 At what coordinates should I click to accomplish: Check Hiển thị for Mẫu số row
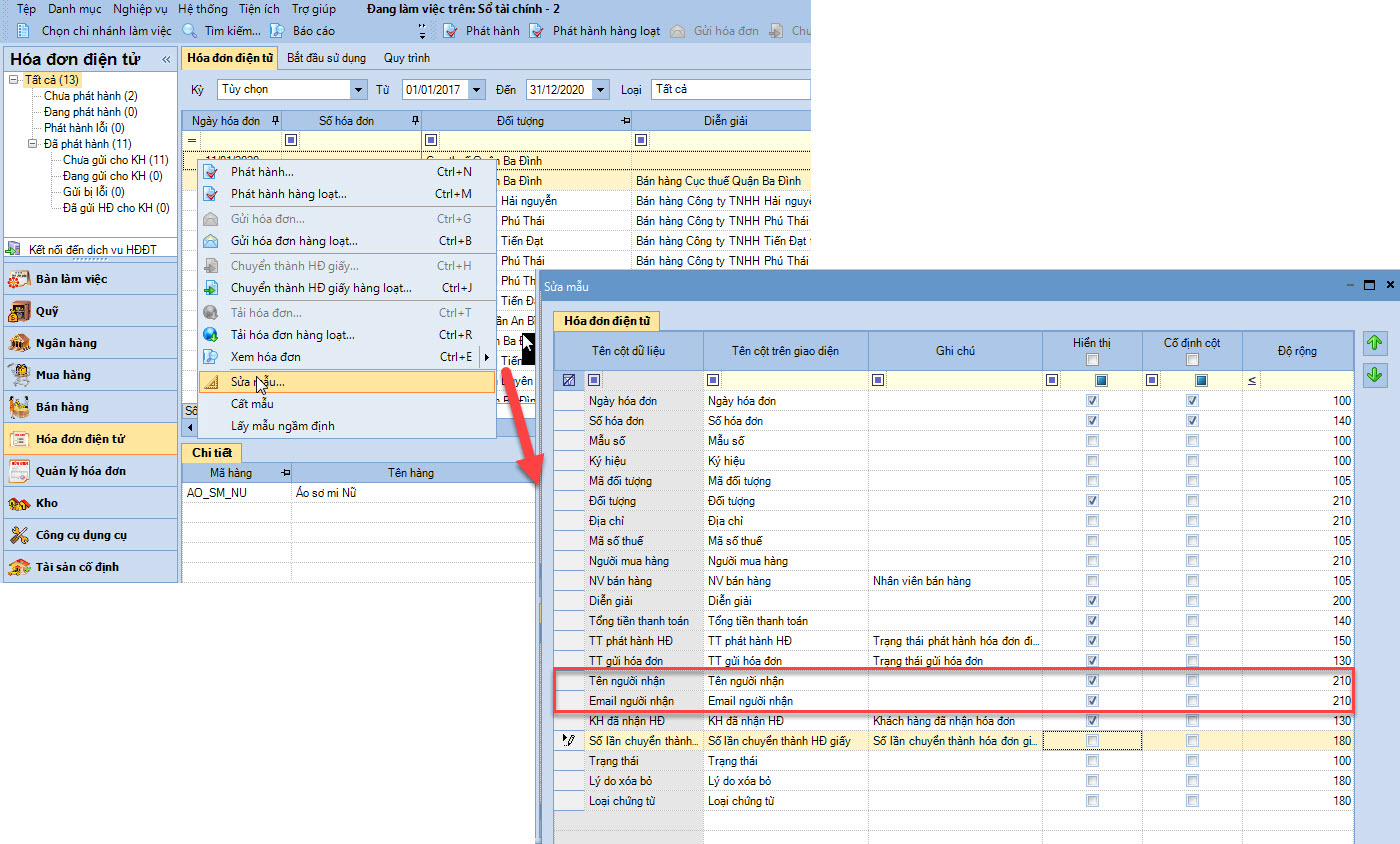pos(1092,441)
